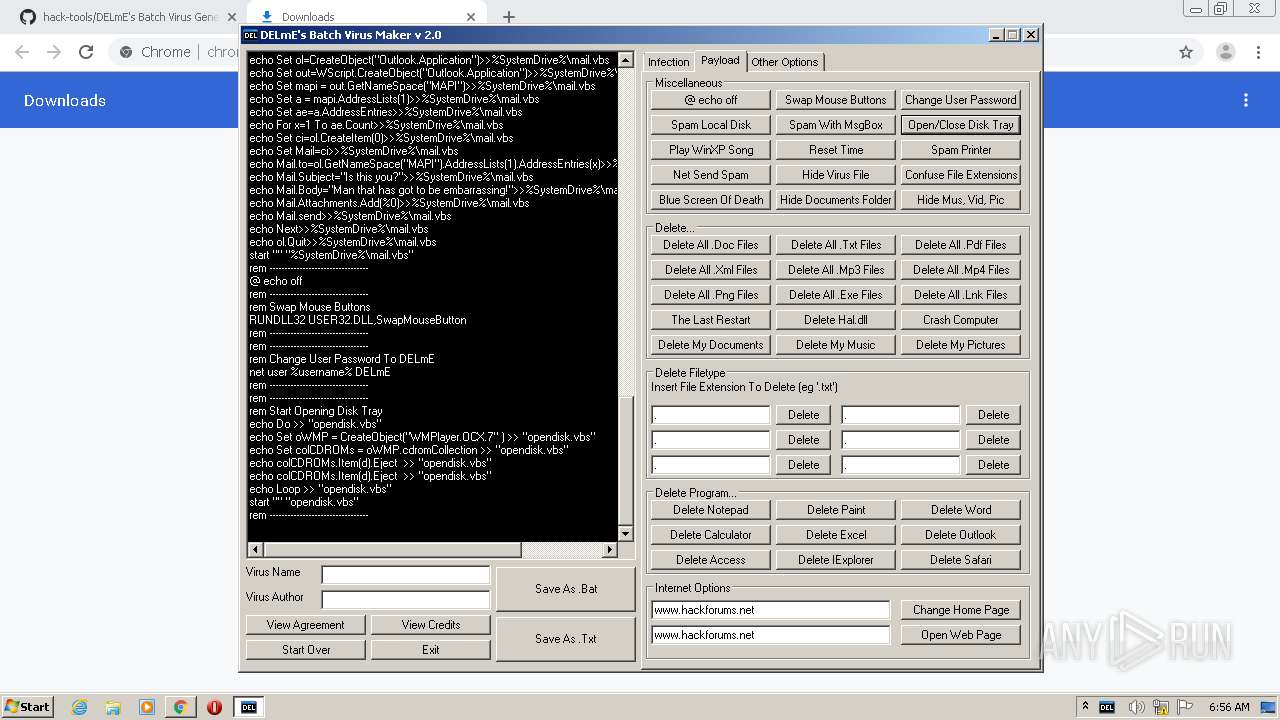1280x720 pixels.
Task: Focus the Open Web Page URL field
Action: tap(770, 635)
